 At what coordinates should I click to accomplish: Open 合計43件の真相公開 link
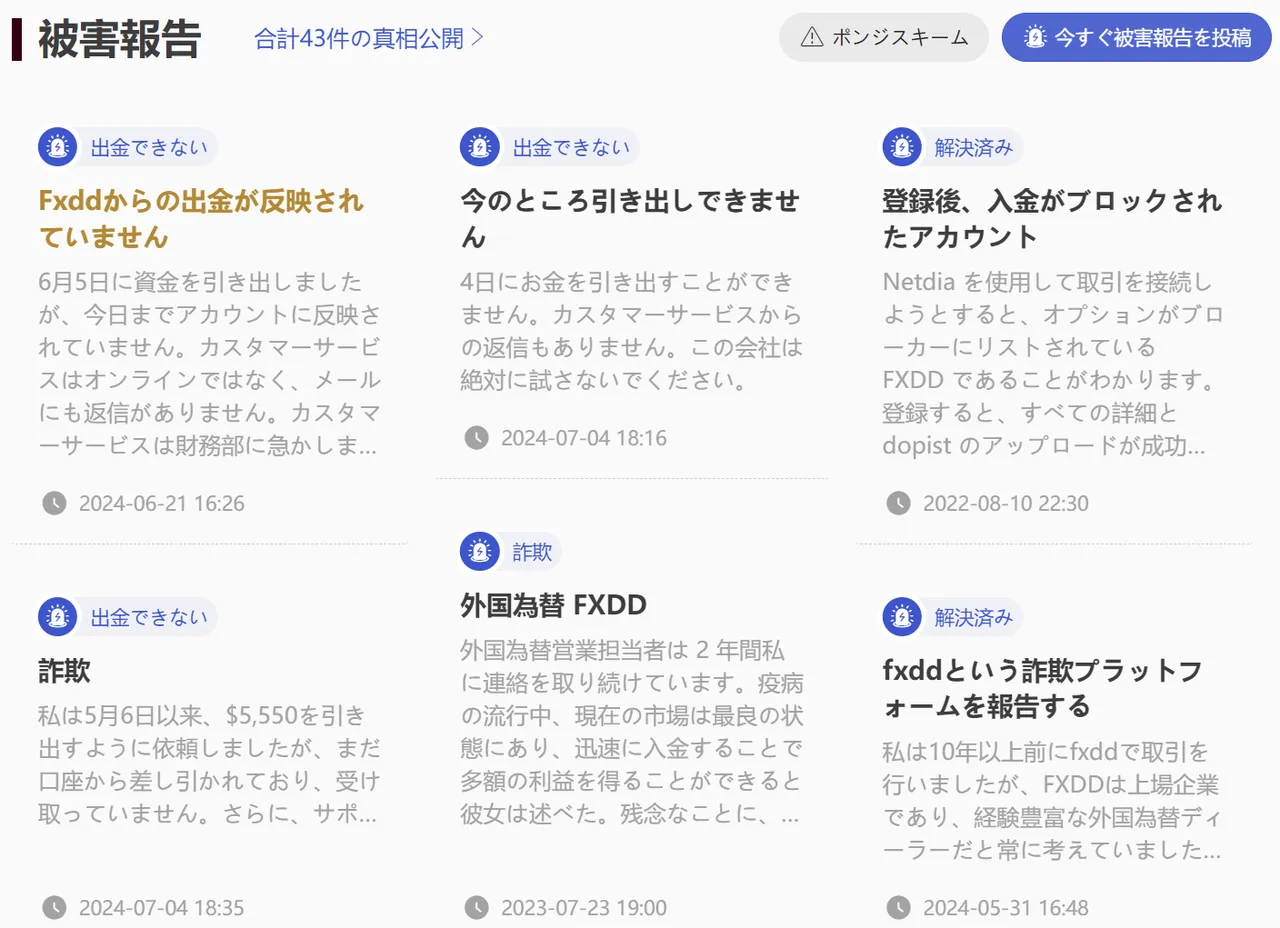pyautogui.click(x=369, y=38)
